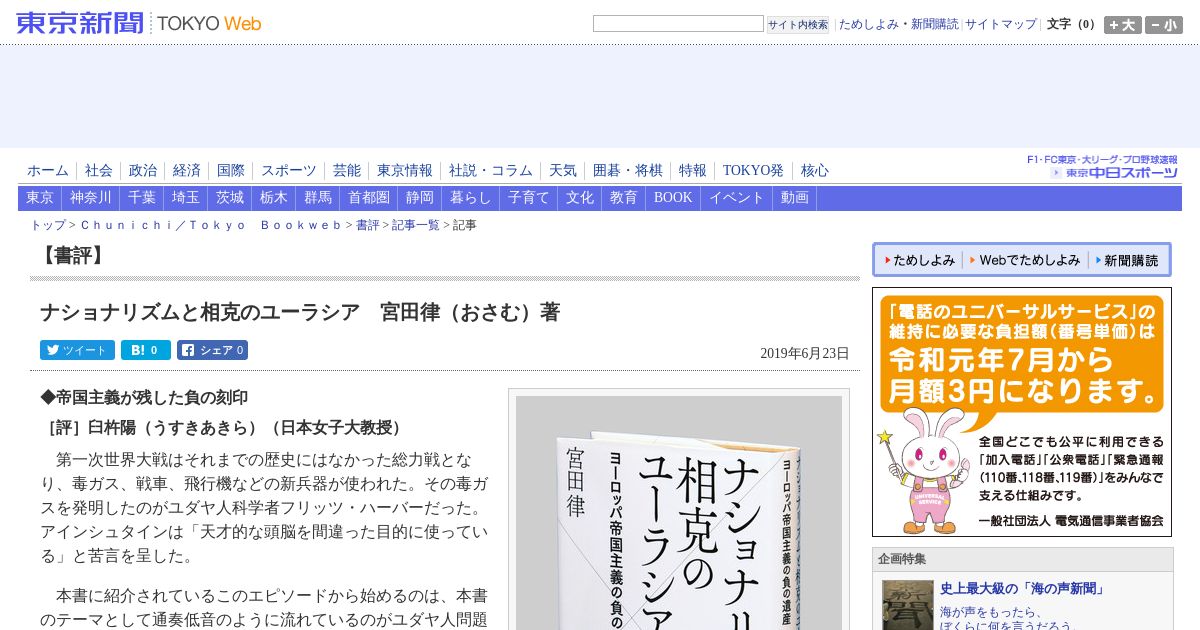The image size is (1200, 630).
Task: Click the article title ナショナリズムと相克のユーラシア
Action: (x=300, y=312)
